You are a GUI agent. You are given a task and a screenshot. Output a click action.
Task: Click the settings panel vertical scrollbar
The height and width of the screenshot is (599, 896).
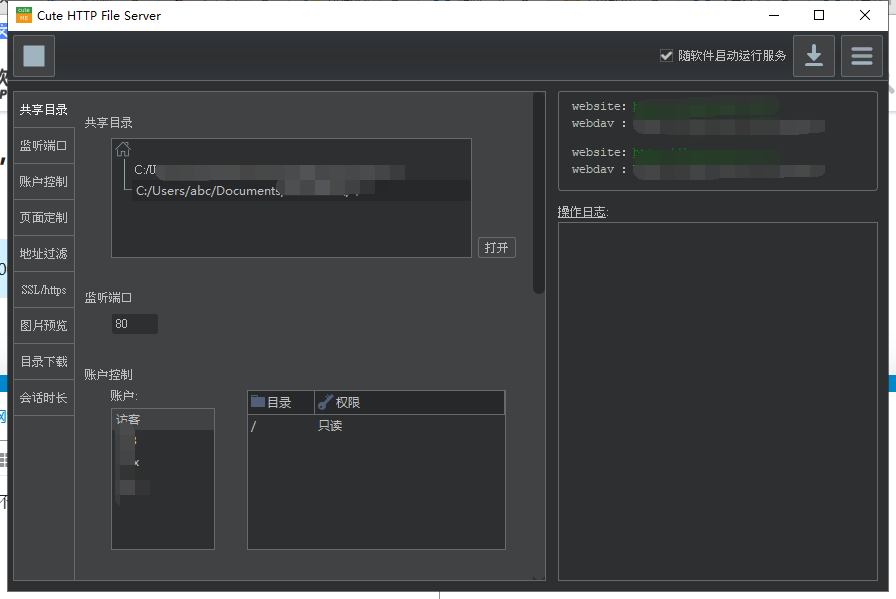(539, 193)
